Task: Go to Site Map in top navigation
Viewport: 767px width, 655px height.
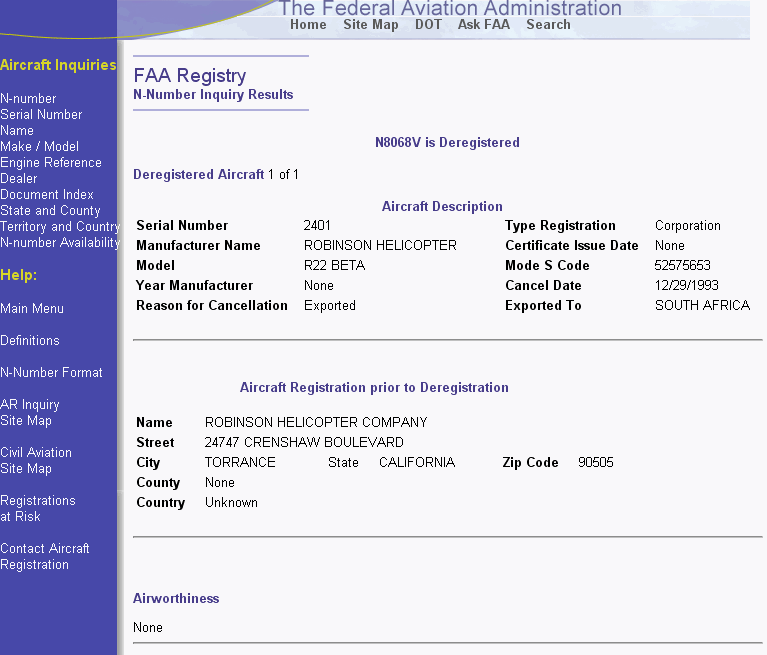Action: click(370, 25)
